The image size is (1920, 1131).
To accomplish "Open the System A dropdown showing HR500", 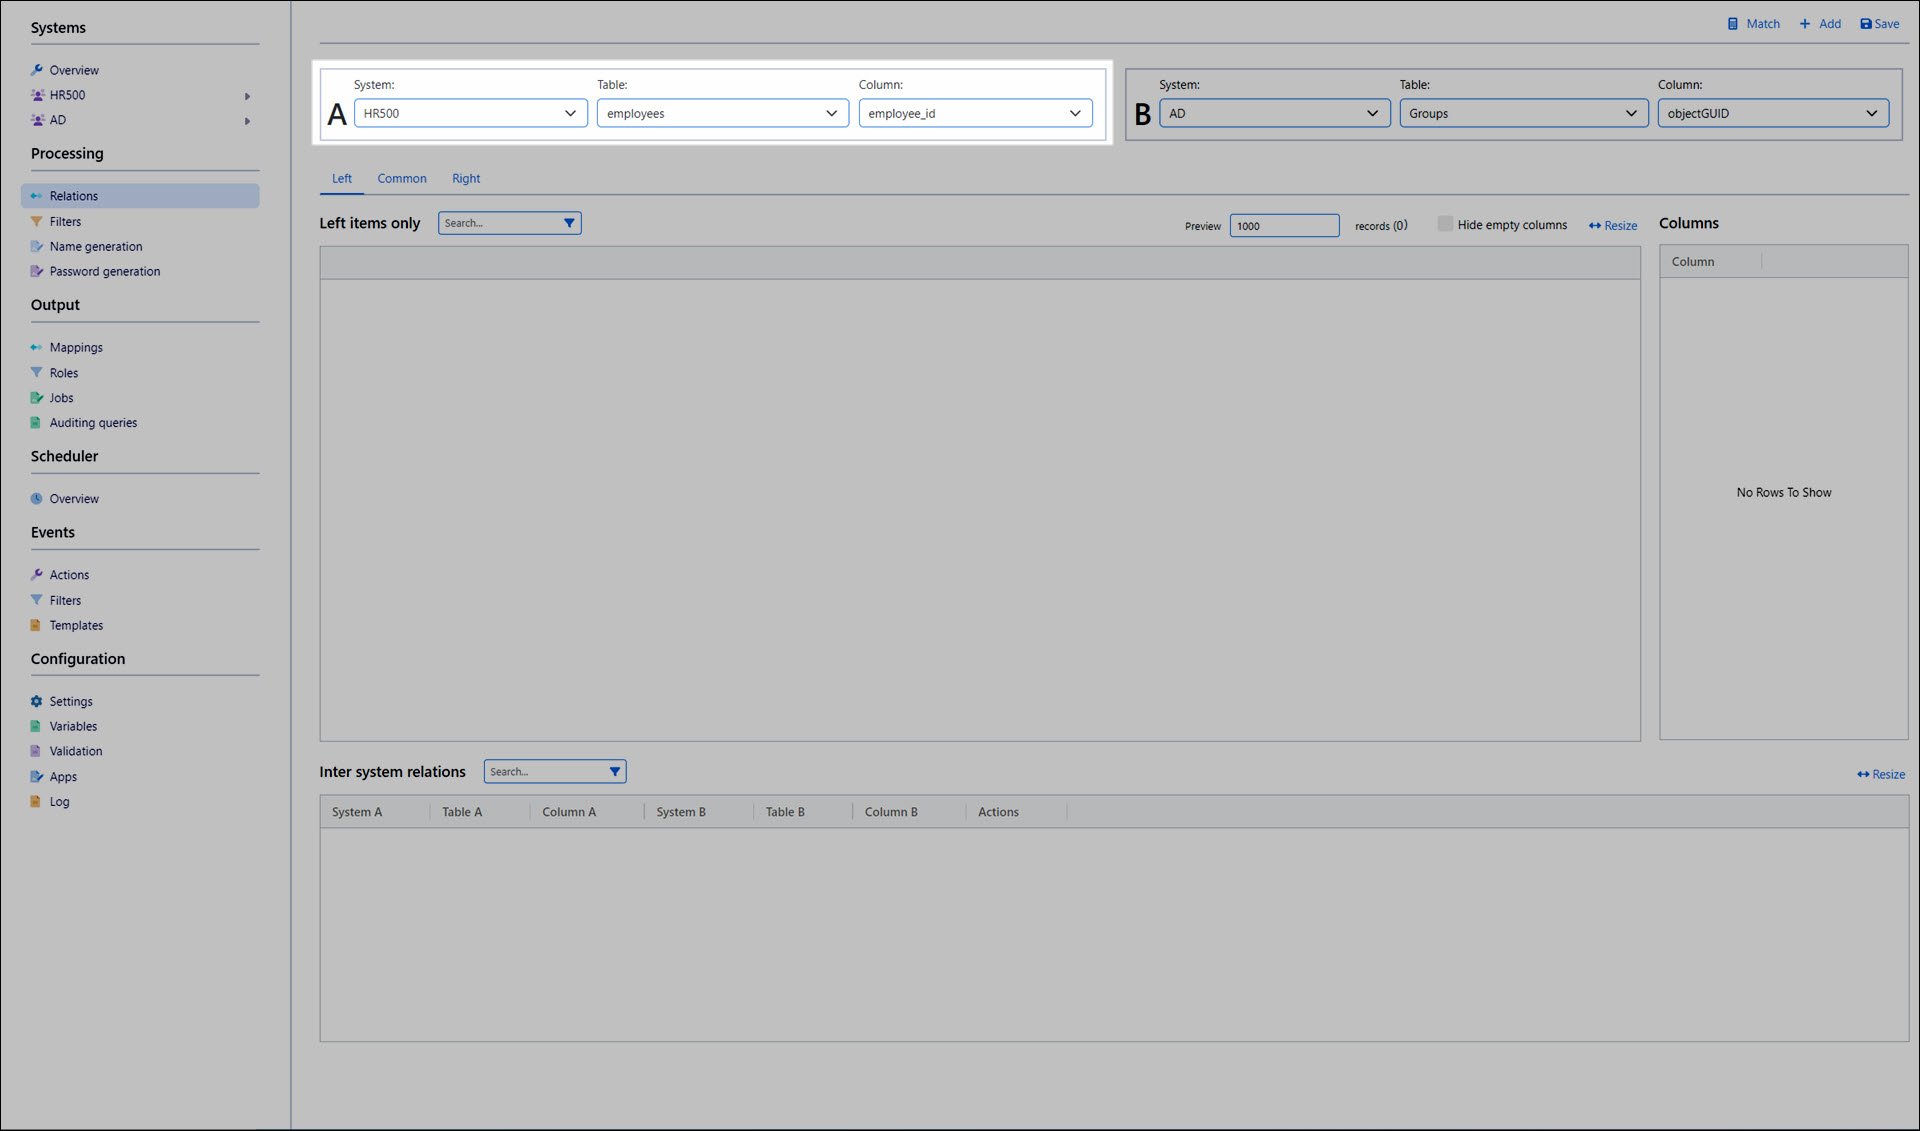I will (x=470, y=113).
